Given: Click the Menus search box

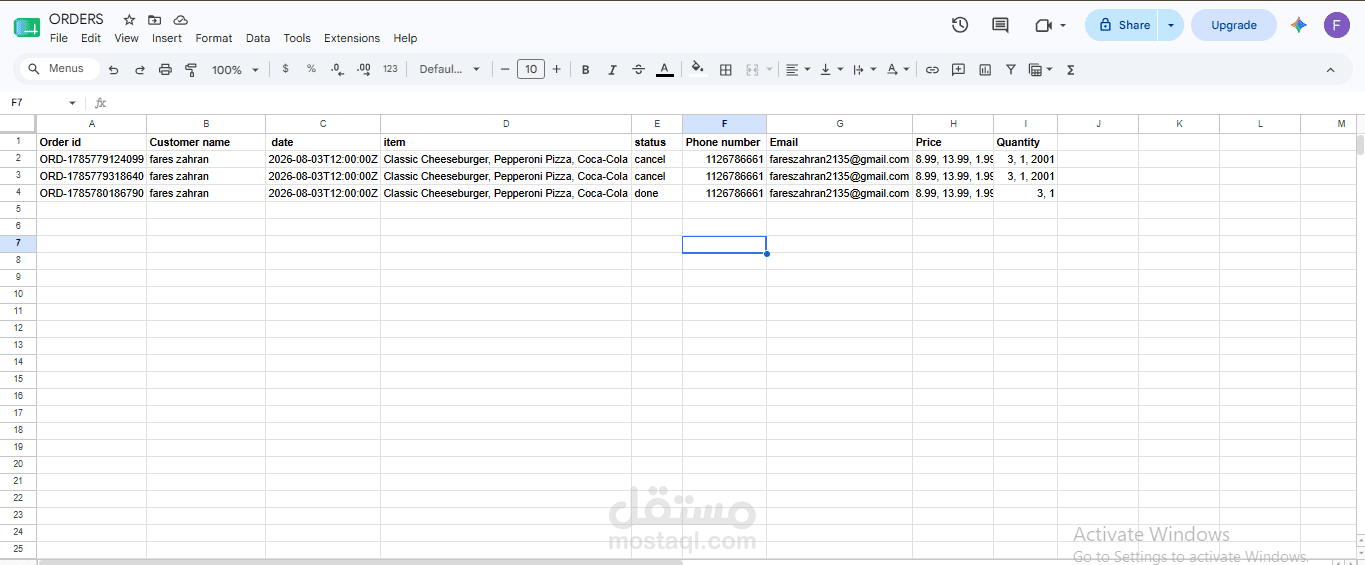Looking at the screenshot, I should [x=60, y=69].
